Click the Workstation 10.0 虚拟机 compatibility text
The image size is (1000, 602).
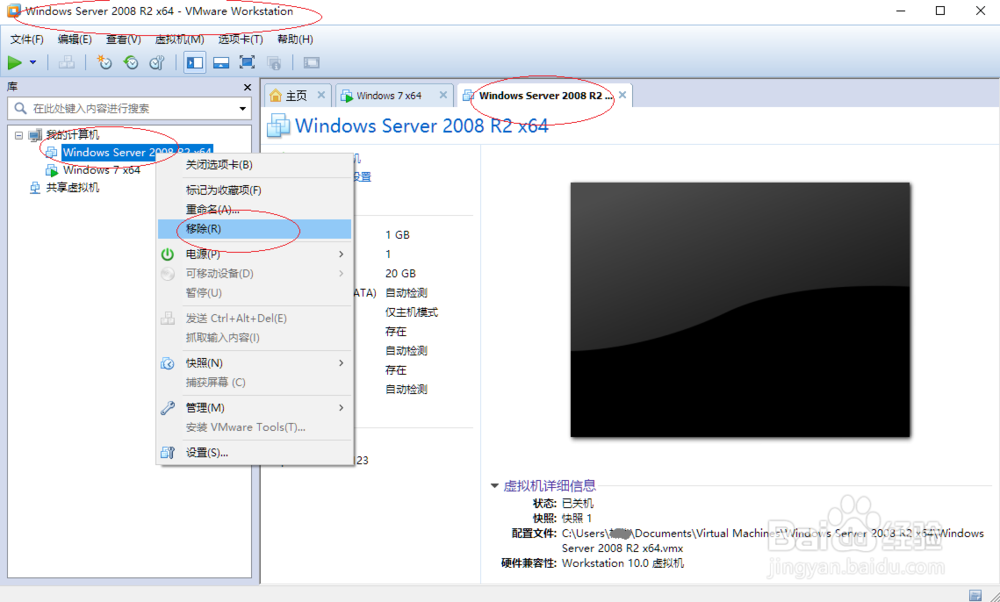(x=623, y=563)
